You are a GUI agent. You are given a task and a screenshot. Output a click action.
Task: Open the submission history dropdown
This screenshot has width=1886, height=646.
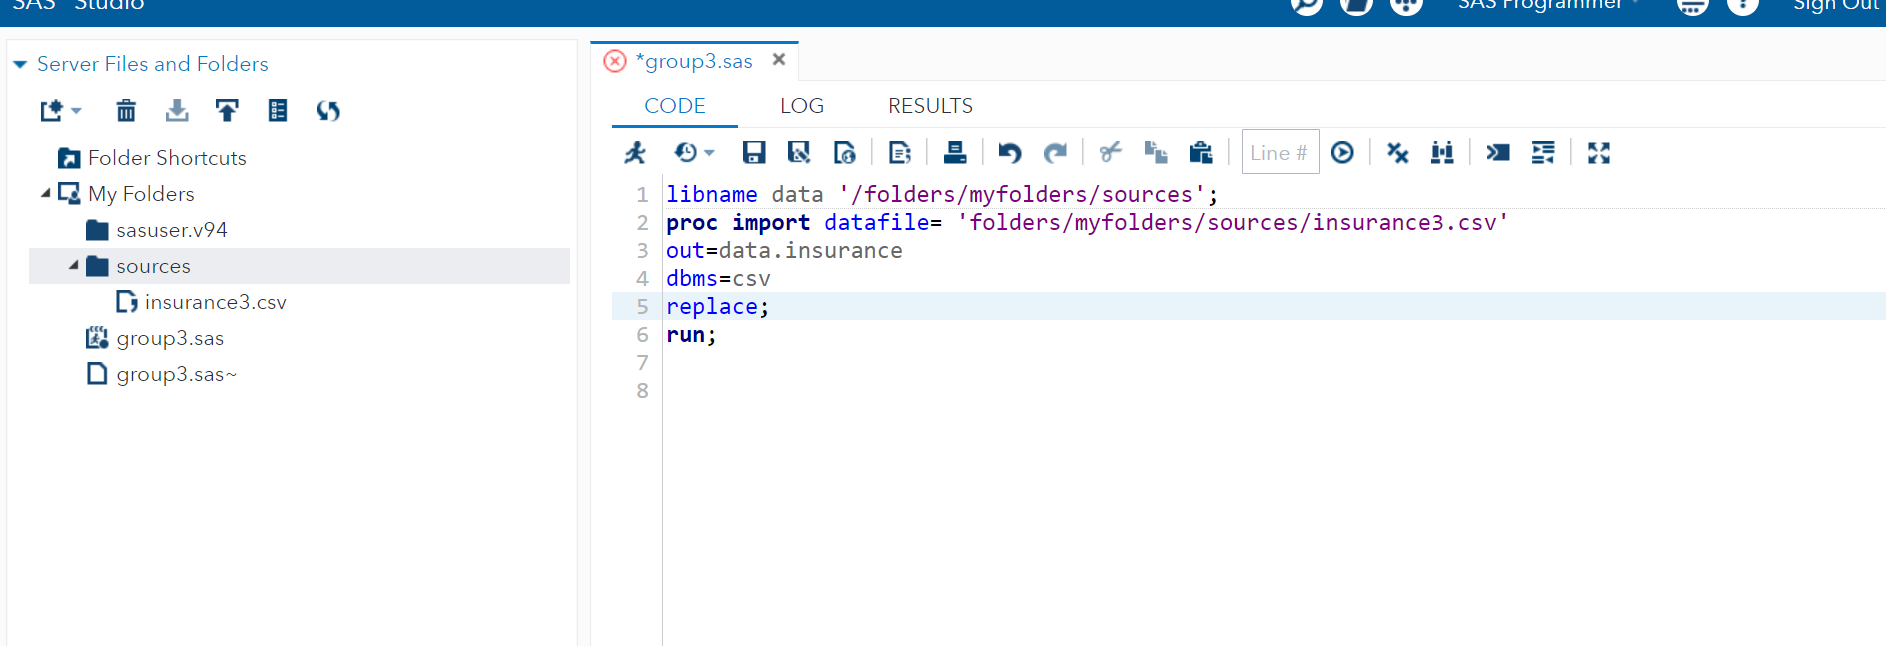click(694, 153)
